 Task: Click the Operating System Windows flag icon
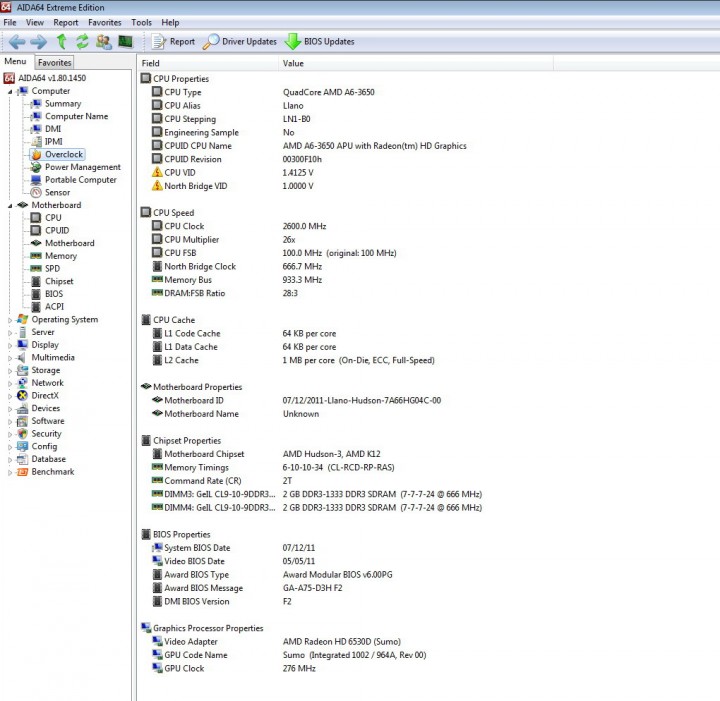coord(22,320)
